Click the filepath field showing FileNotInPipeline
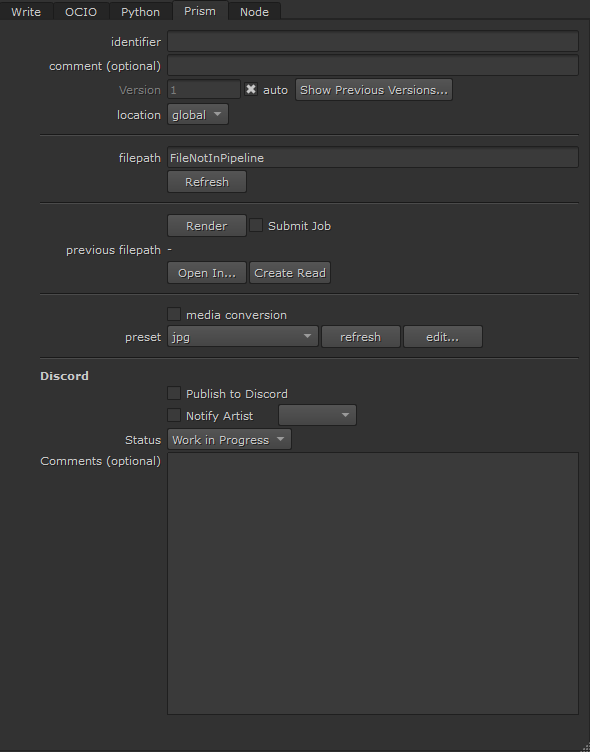 pos(373,158)
